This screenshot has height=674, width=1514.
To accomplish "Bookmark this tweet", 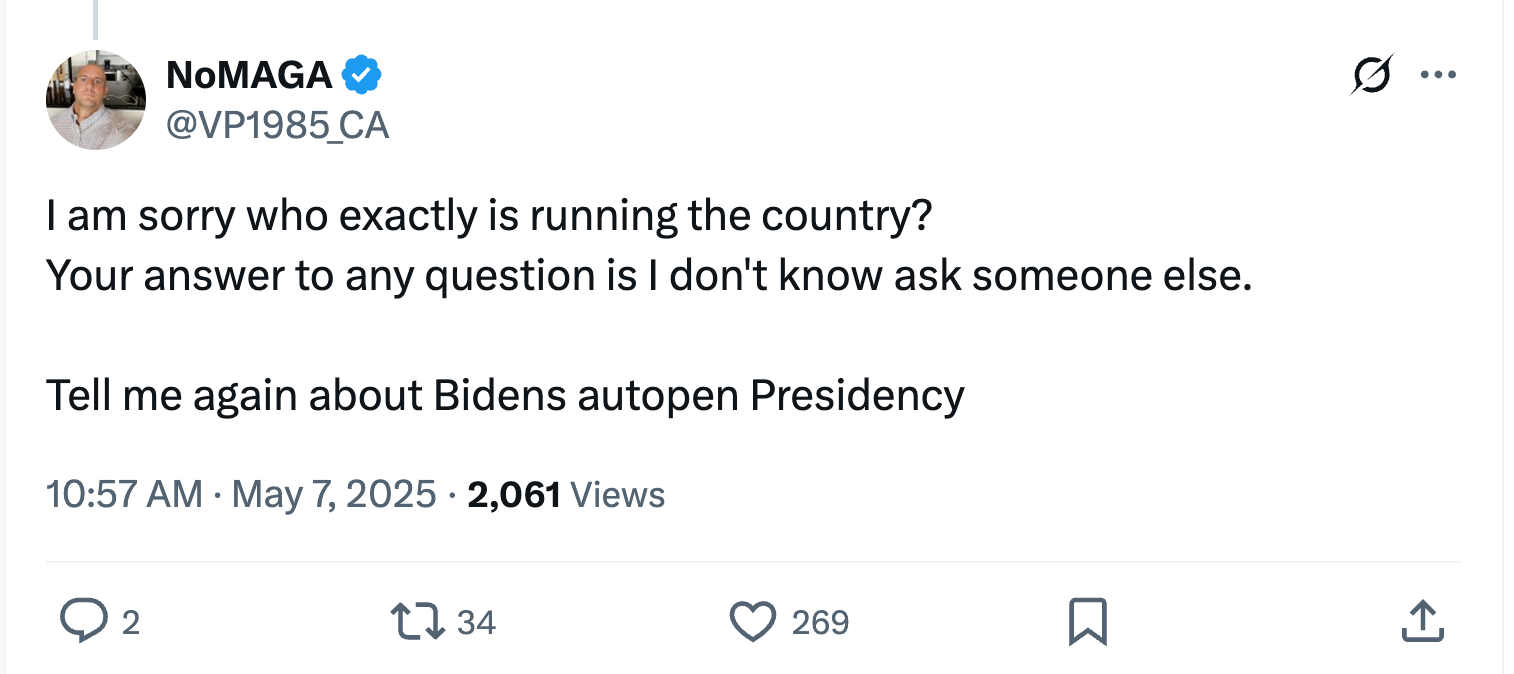I will [x=1088, y=621].
